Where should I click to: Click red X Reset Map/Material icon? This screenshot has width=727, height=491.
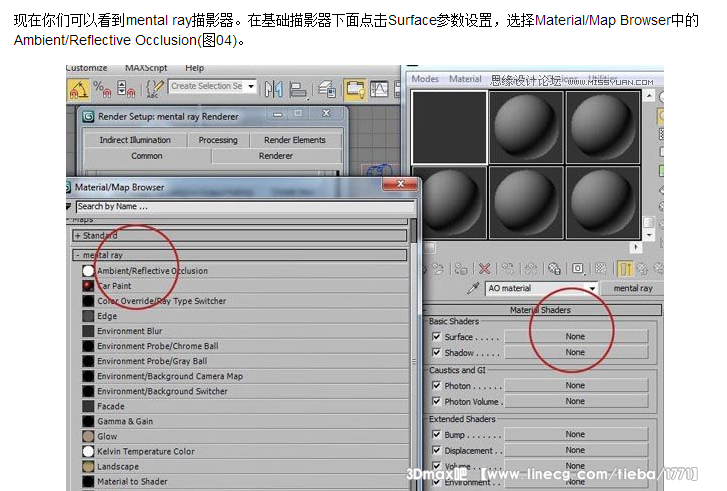[485, 268]
